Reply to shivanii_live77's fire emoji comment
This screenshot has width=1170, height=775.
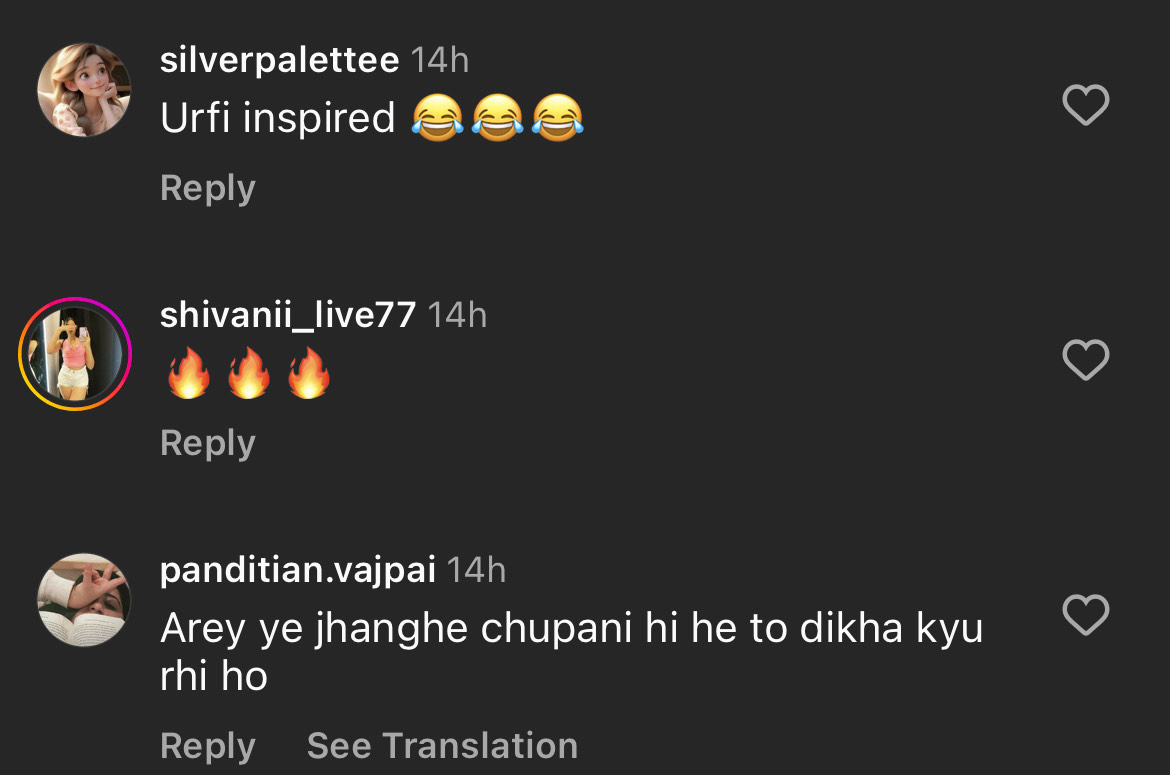(x=207, y=443)
